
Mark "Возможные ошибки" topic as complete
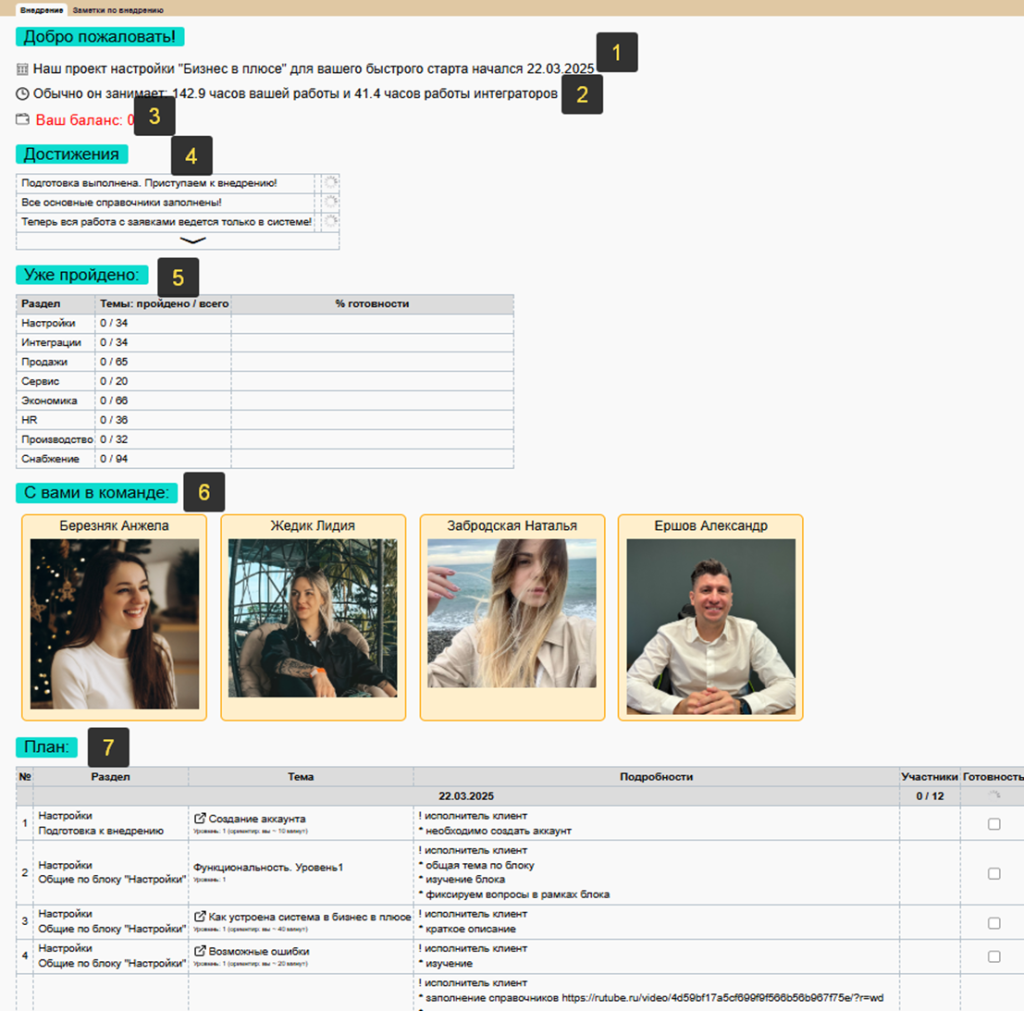pos(993,957)
